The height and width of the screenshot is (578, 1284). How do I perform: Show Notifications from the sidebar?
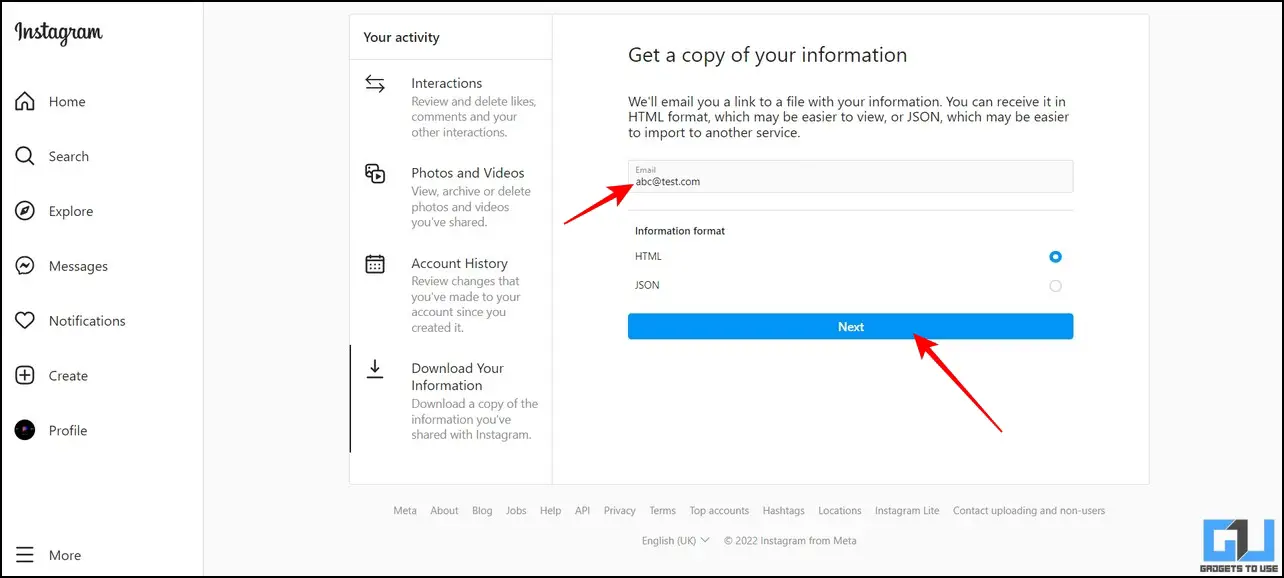click(x=87, y=321)
